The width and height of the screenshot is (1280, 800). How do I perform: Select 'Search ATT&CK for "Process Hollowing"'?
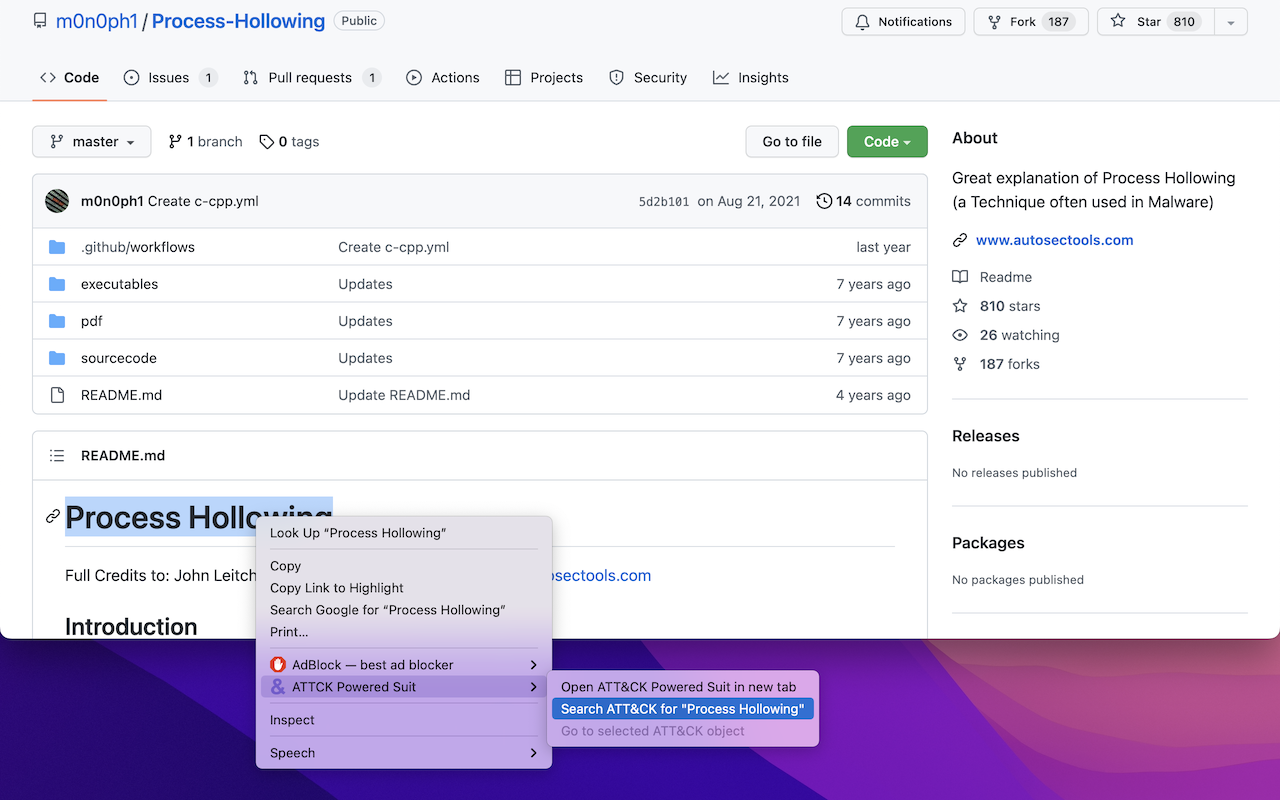pyautogui.click(x=683, y=709)
